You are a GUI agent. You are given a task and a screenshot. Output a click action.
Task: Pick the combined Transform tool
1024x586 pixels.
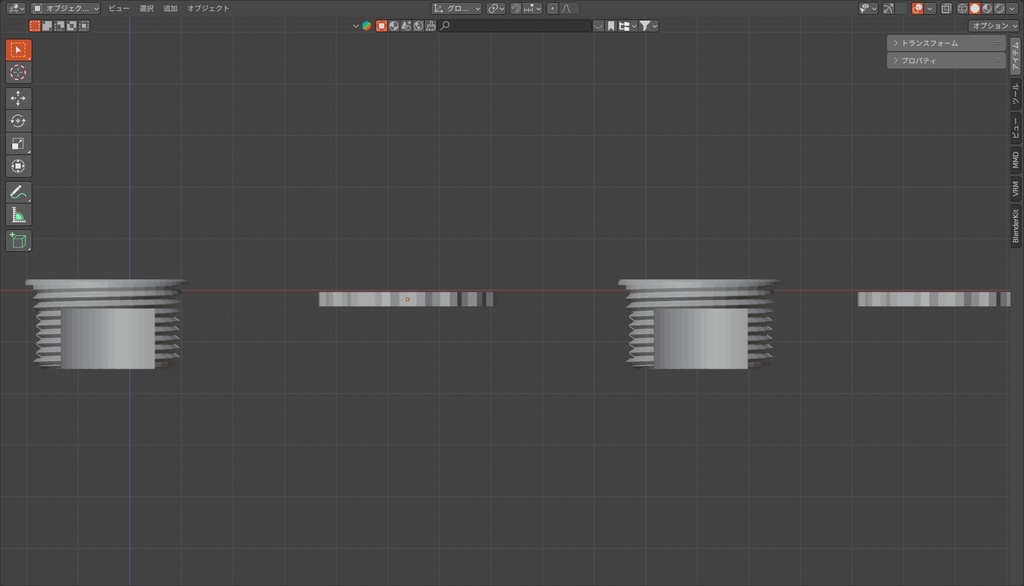[x=18, y=167]
